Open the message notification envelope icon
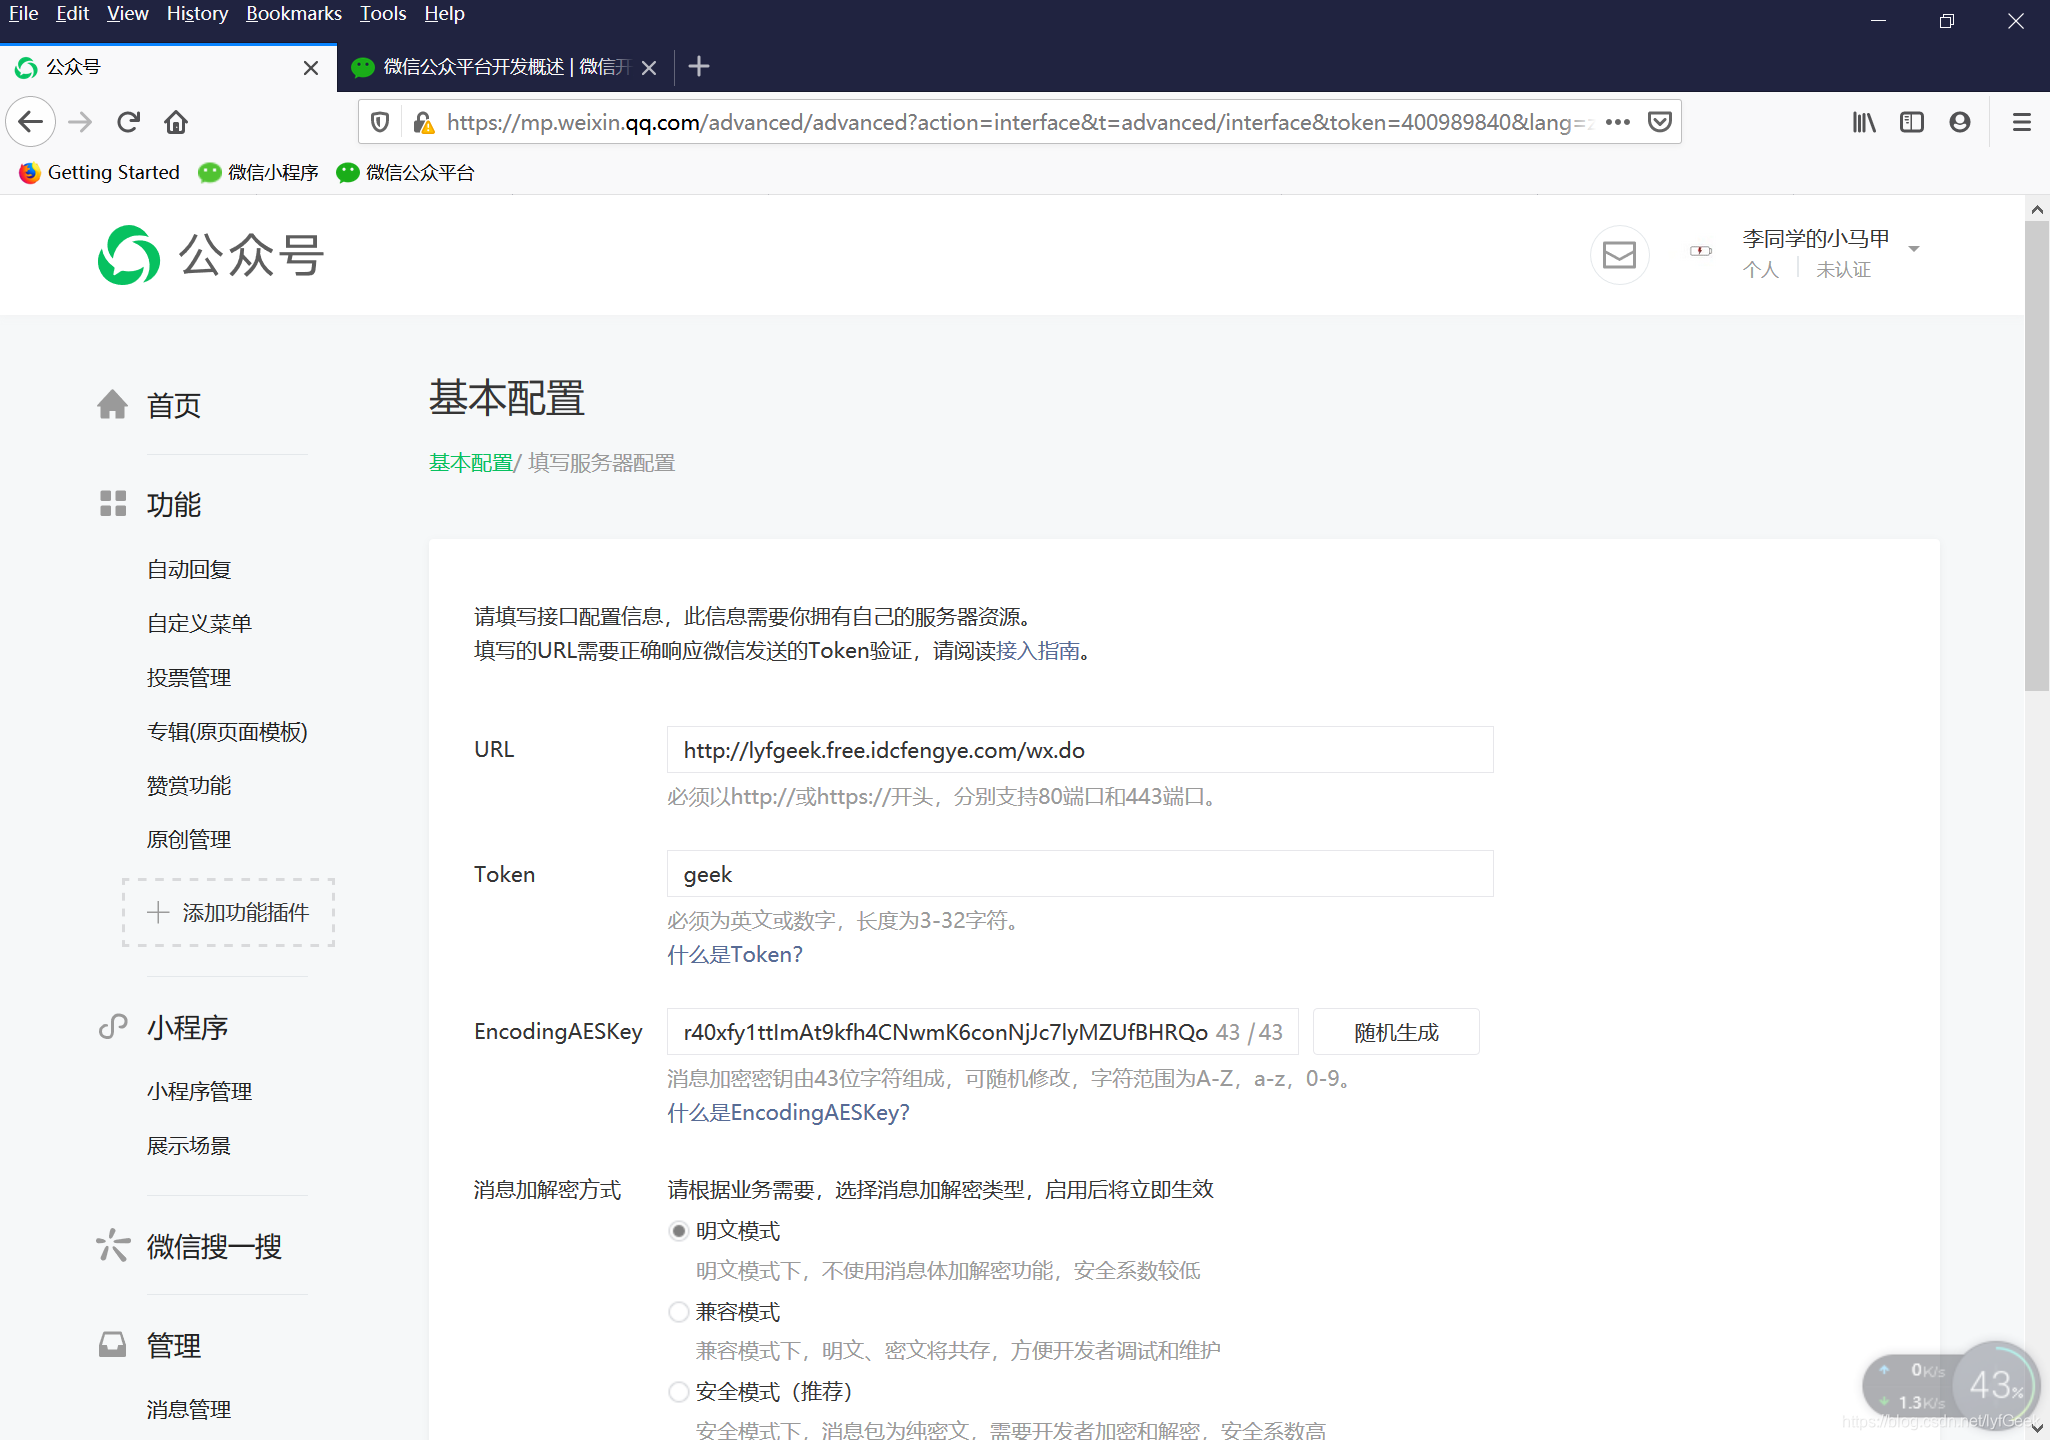This screenshot has width=2050, height=1440. (x=1619, y=255)
